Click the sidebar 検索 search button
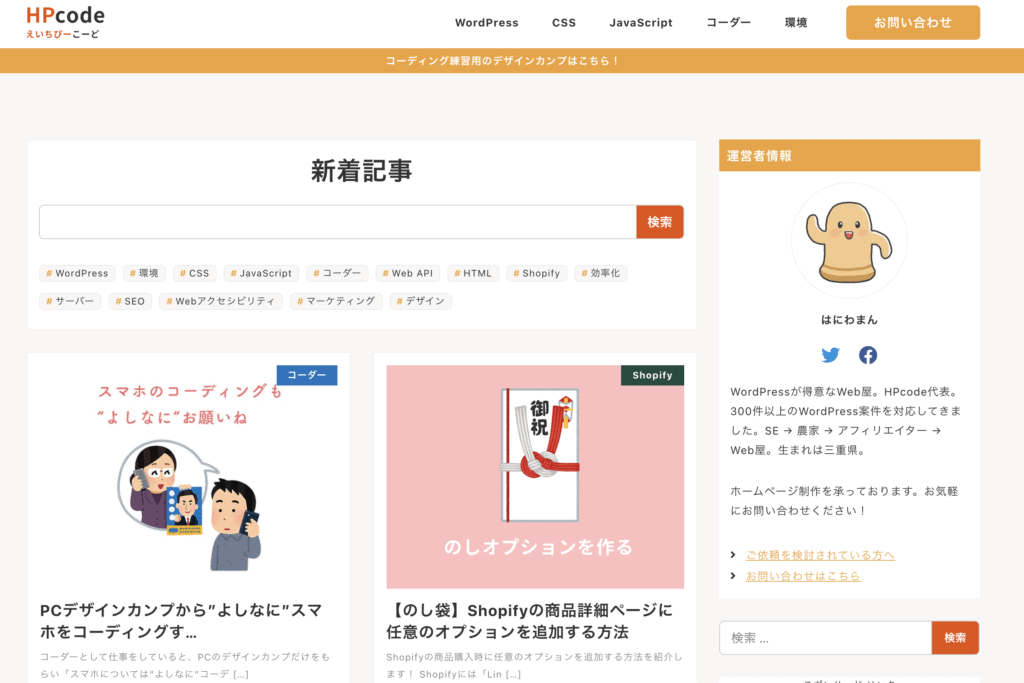 coord(955,637)
